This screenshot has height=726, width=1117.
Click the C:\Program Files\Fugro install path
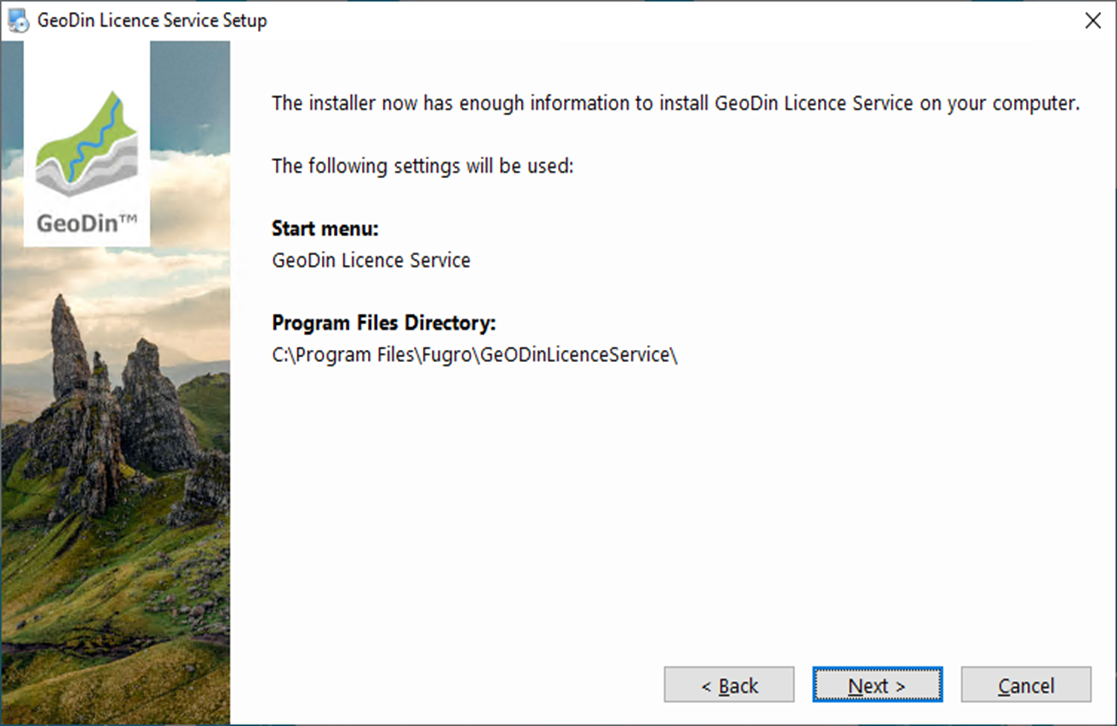tap(475, 354)
